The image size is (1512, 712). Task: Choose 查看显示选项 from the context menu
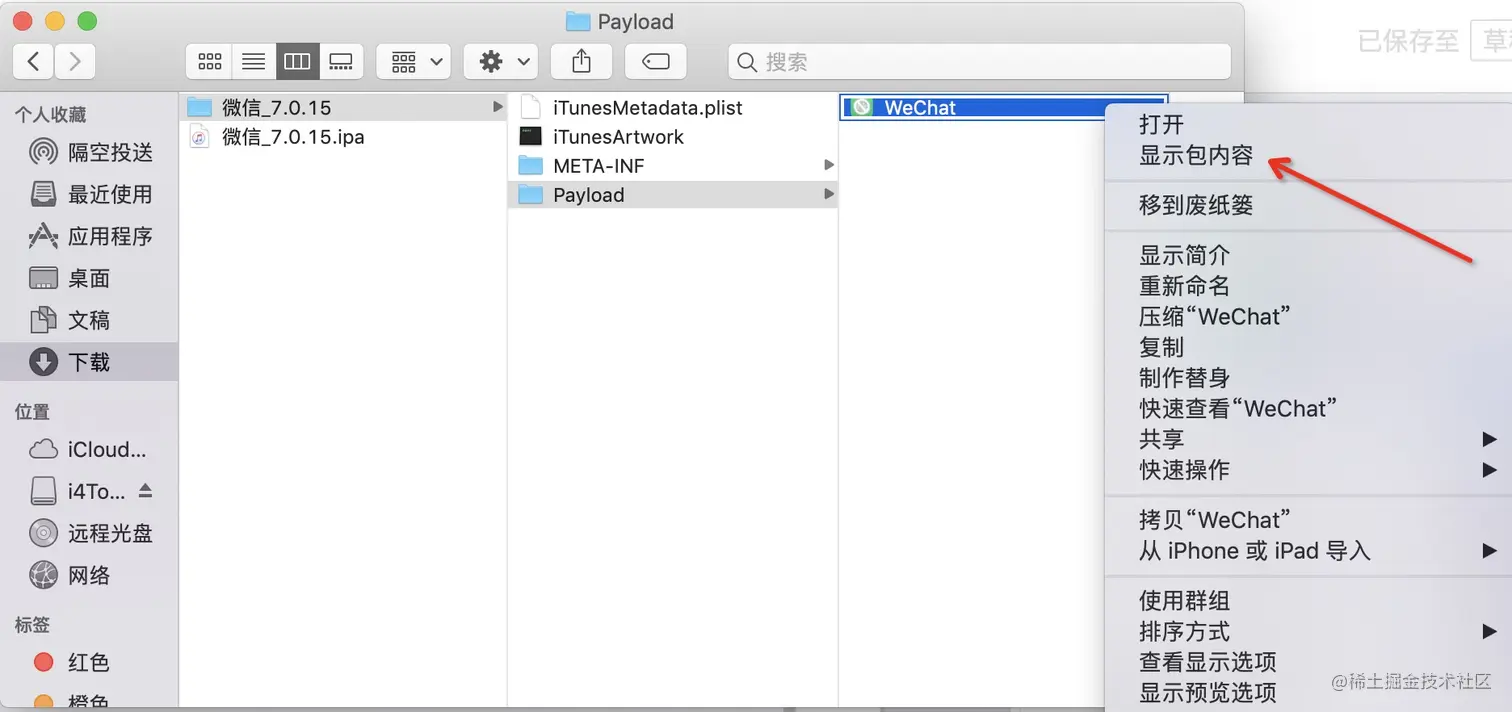click(x=1308, y=662)
